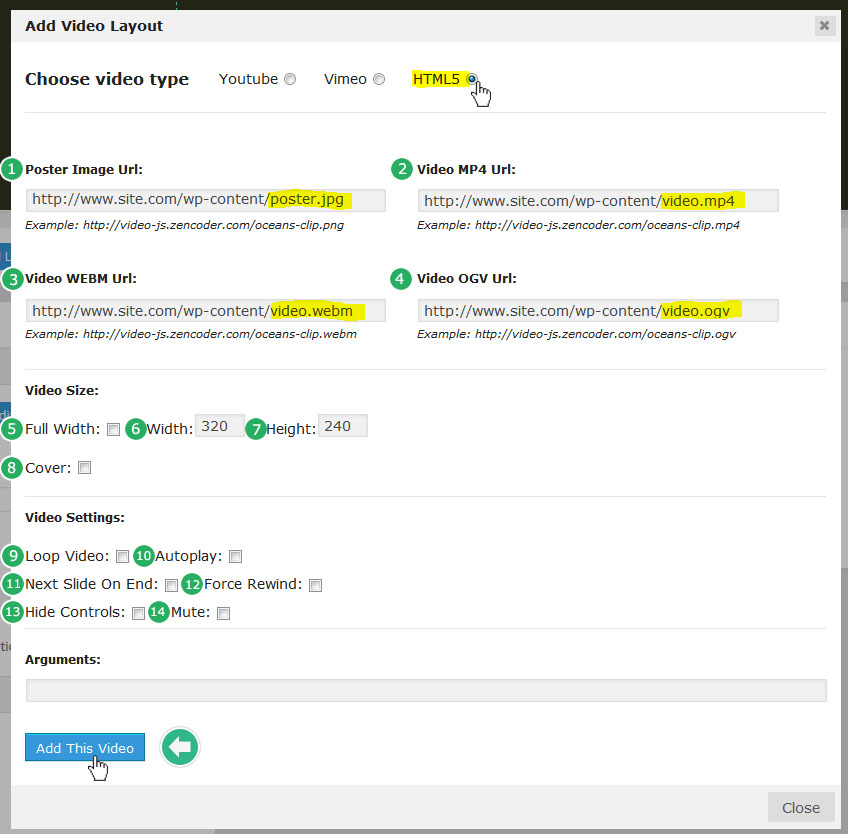Enable the Hide Controls checkbox
The height and width of the screenshot is (834, 848).
click(x=139, y=613)
